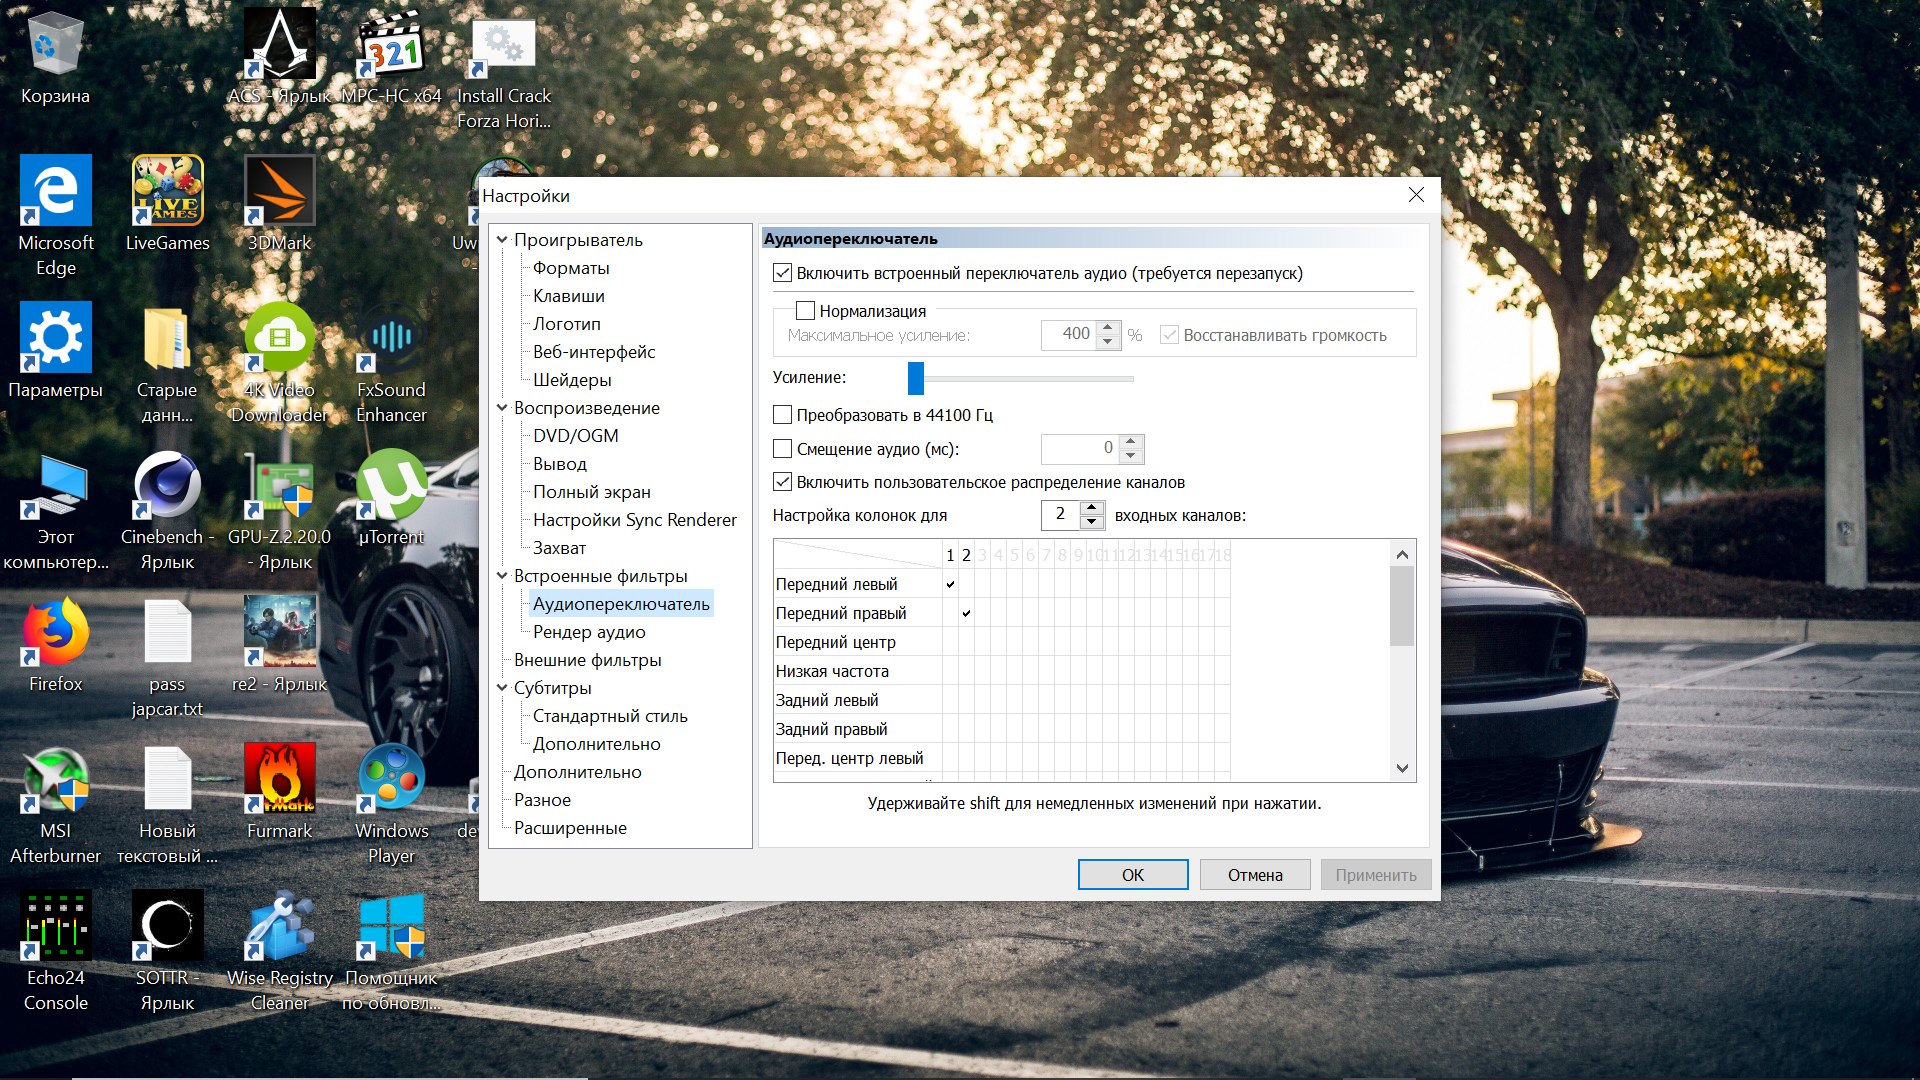Click the Усиление slider track

coord(1030,379)
